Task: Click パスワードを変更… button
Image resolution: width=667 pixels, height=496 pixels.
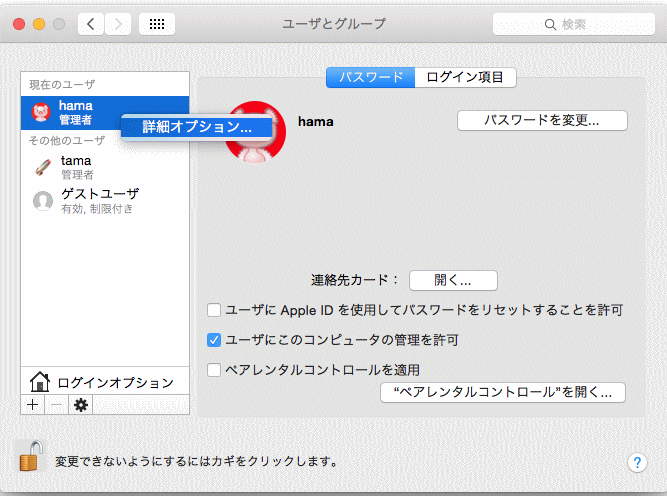Action: (542, 121)
